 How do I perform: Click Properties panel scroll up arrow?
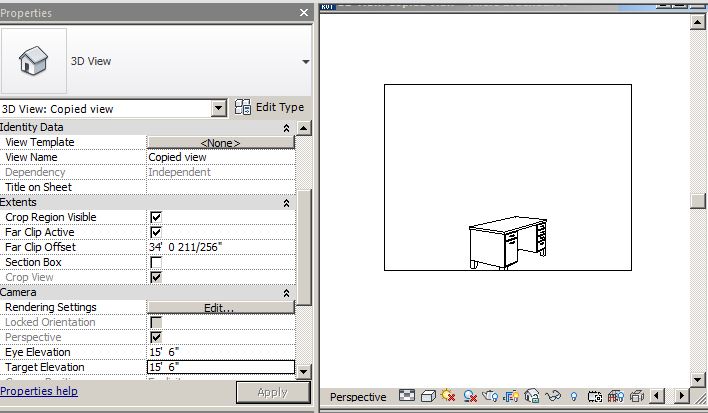(x=304, y=128)
